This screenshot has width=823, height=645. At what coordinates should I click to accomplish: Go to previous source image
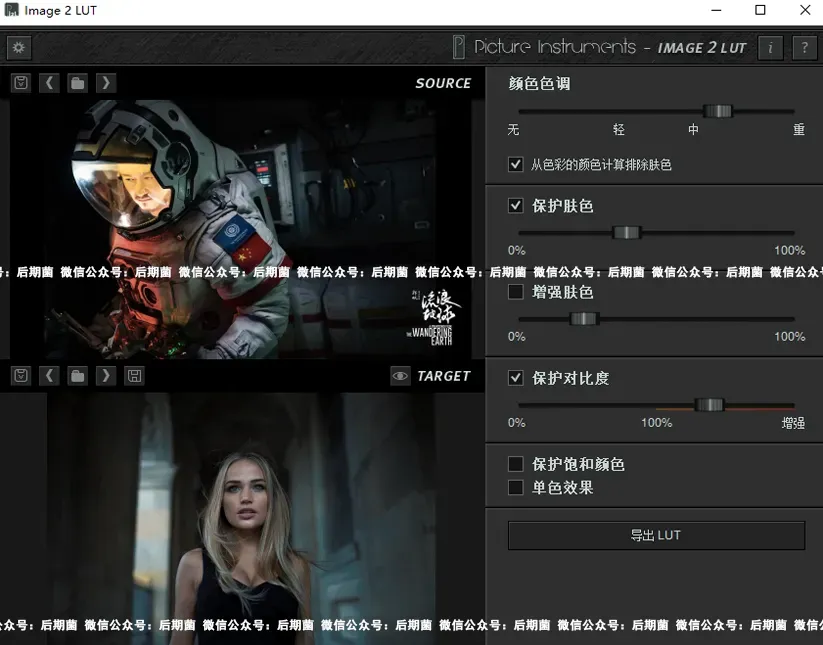pyautogui.click(x=49, y=83)
